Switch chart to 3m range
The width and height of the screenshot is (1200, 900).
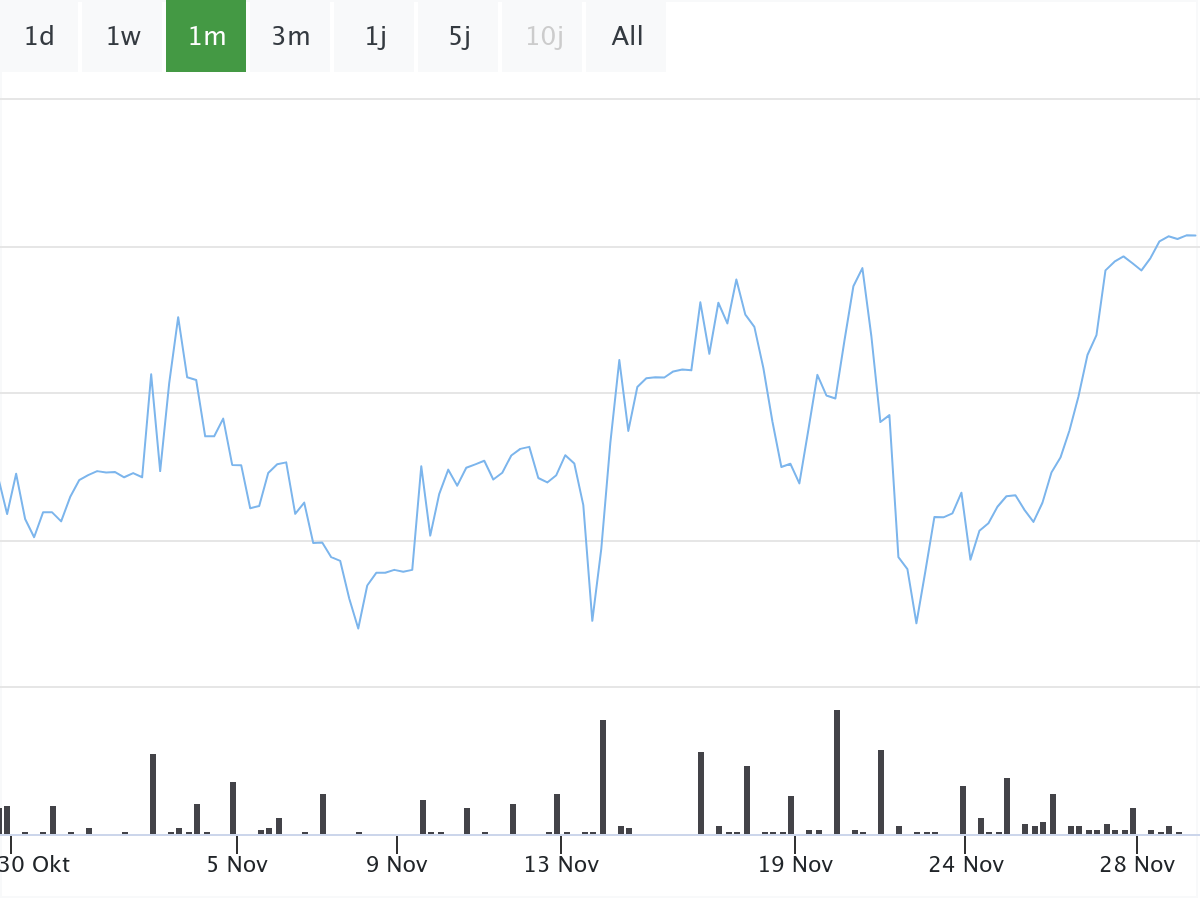point(290,37)
